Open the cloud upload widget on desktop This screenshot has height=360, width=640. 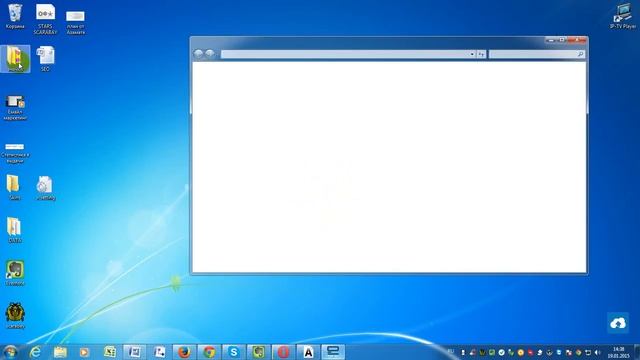point(618,323)
